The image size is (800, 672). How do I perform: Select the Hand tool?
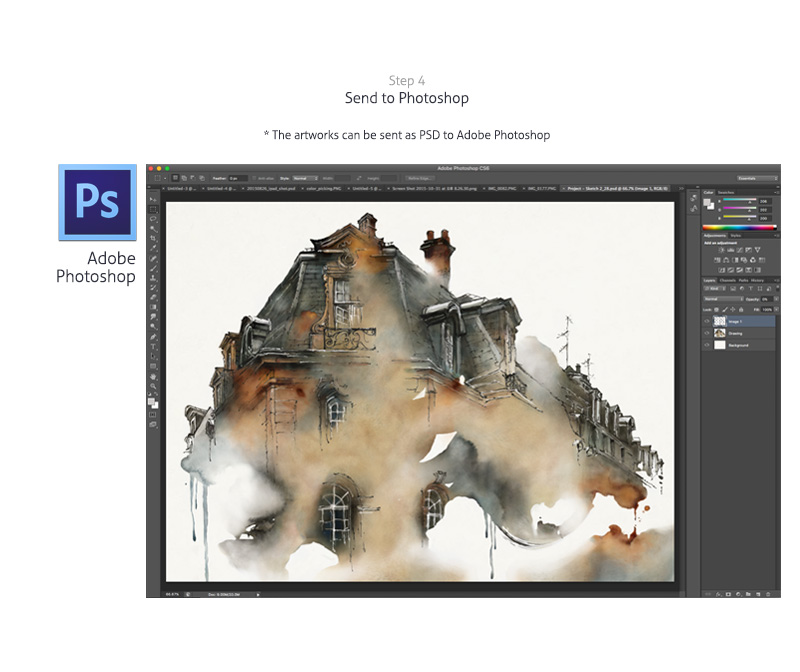pyautogui.click(x=153, y=377)
